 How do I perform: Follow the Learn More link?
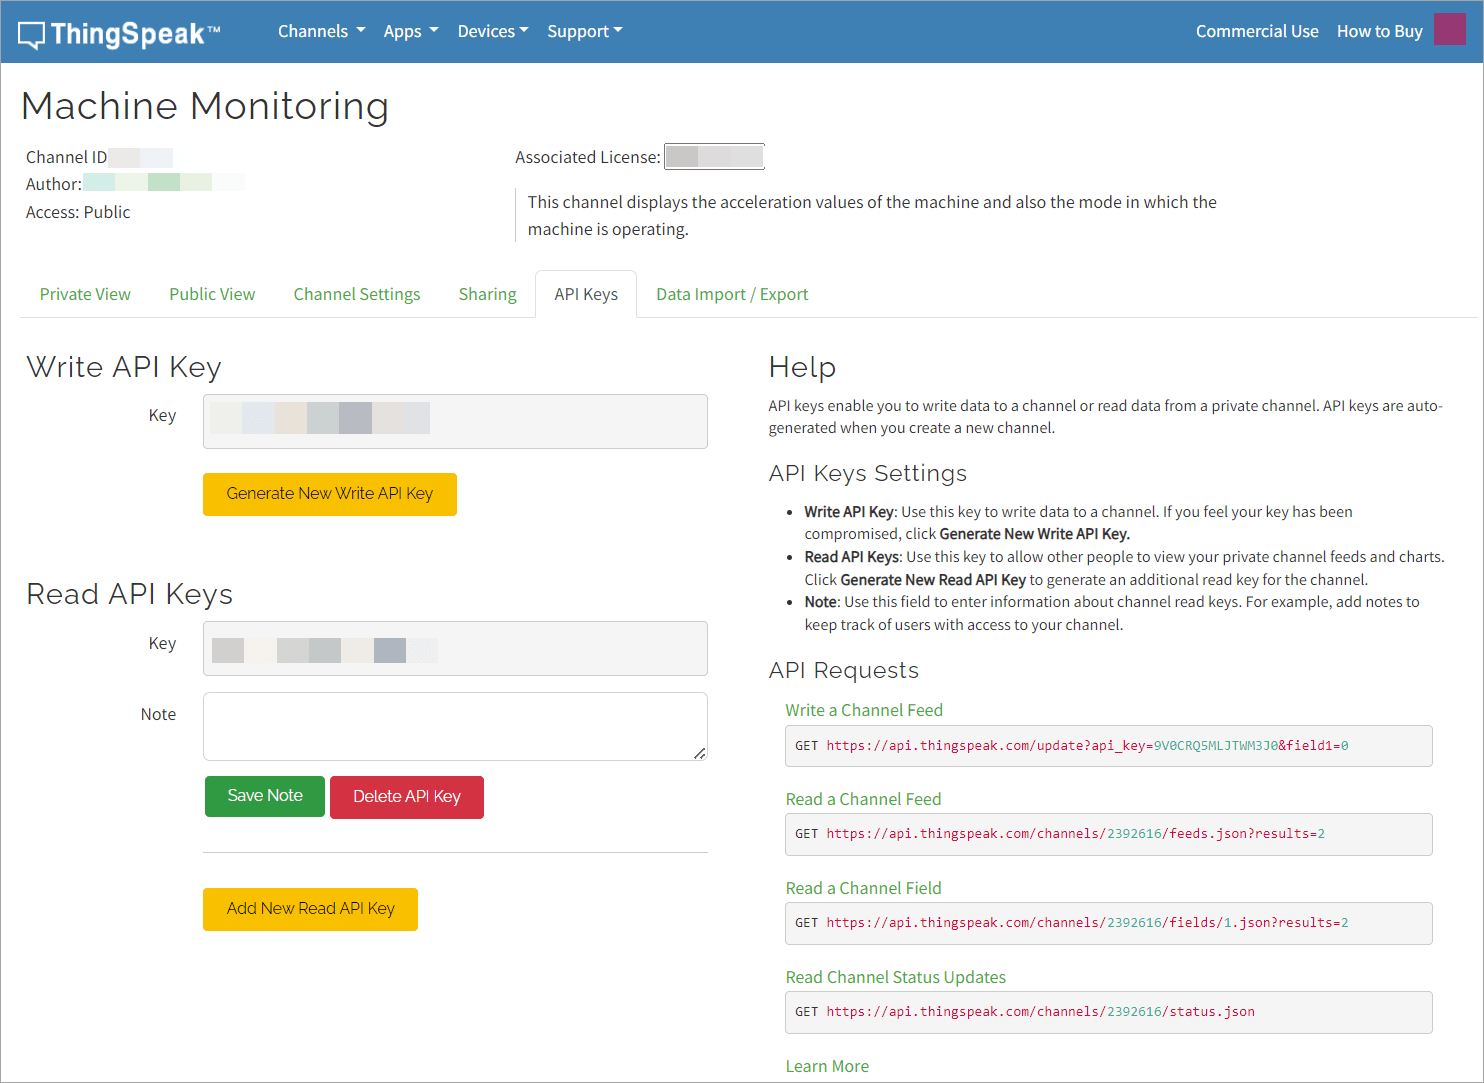pos(827,1066)
